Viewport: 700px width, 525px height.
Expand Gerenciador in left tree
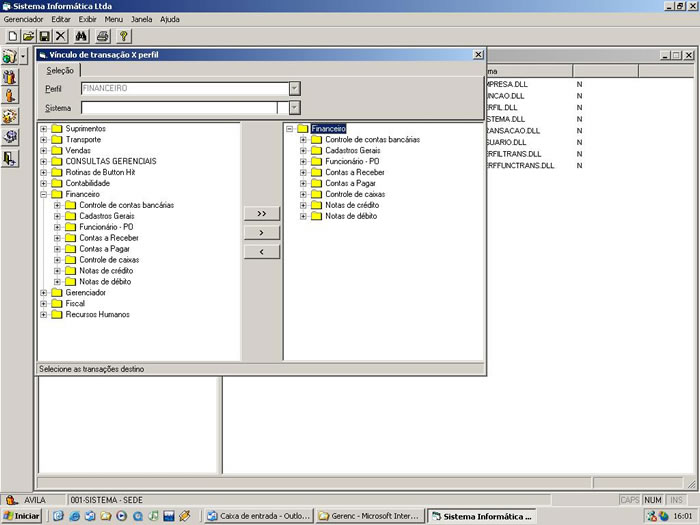click(x=44, y=292)
